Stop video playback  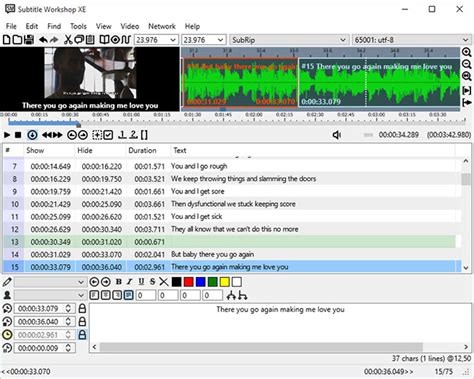tap(18, 135)
